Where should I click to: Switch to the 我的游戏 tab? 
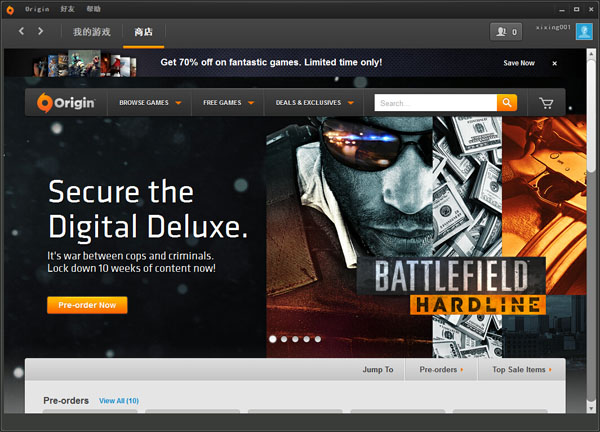[x=92, y=32]
